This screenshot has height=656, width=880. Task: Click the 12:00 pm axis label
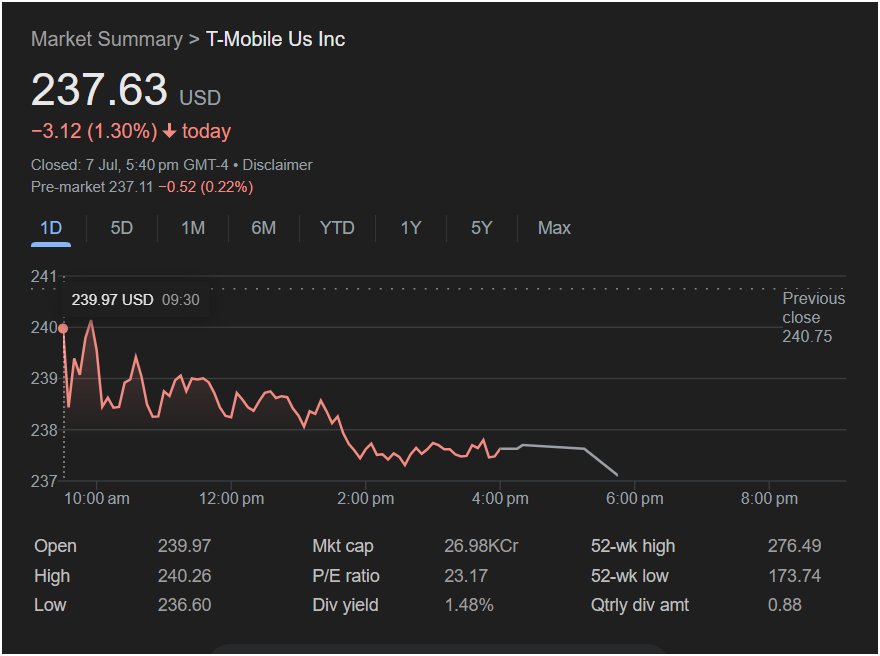pyautogui.click(x=231, y=498)
